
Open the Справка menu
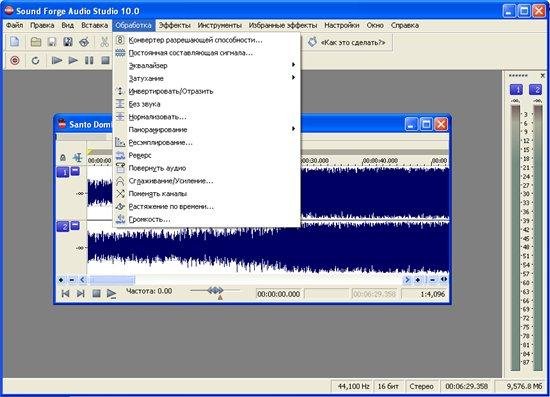405,25
